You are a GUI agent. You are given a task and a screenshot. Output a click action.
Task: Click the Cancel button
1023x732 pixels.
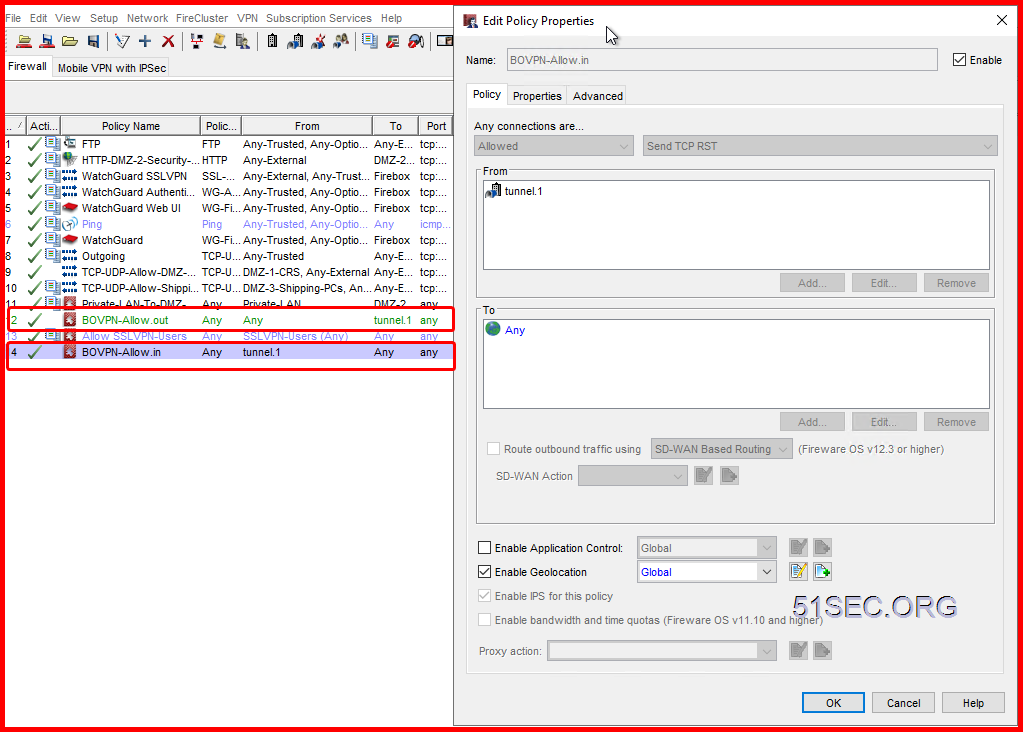point(904,703)
